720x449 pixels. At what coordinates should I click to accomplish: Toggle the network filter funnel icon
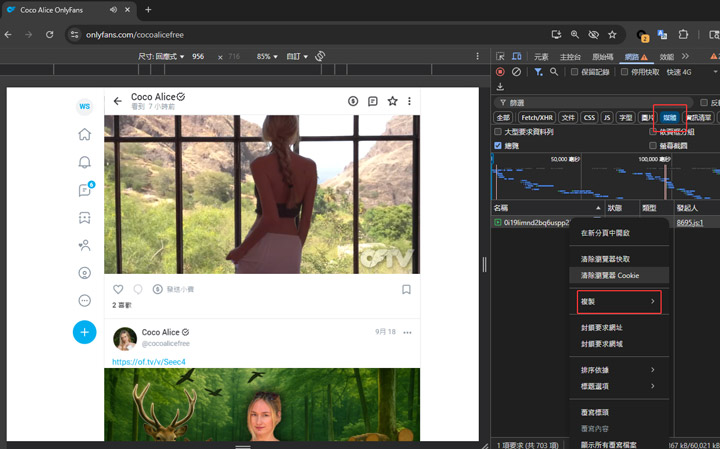point(538,72)
